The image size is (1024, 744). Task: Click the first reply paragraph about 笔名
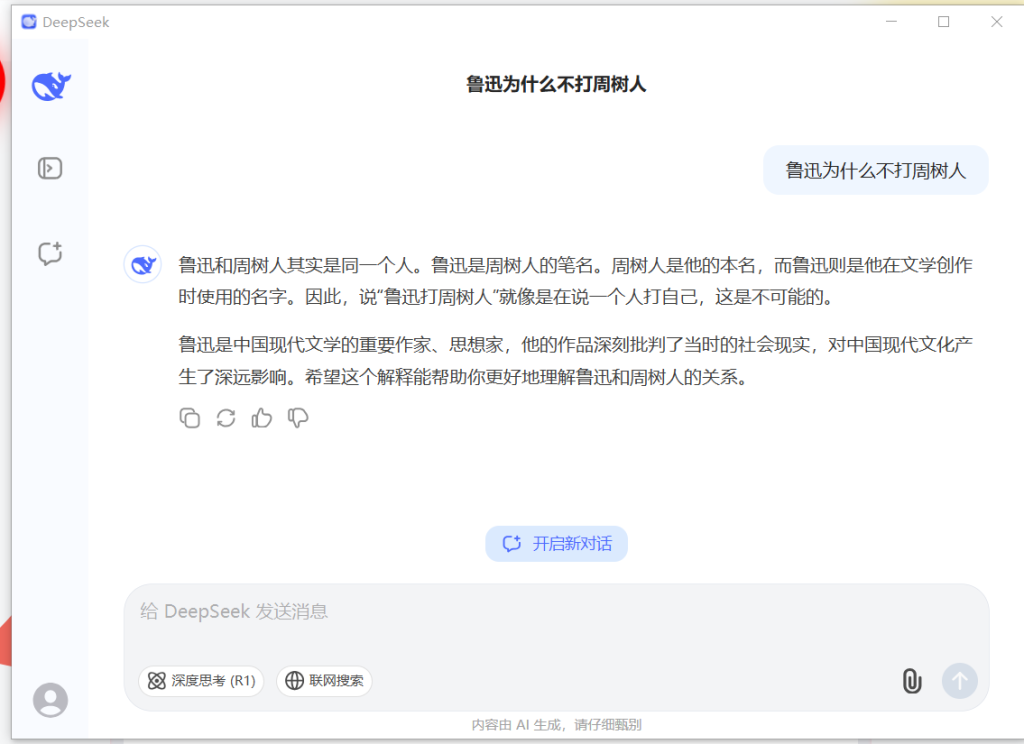click(575, 281)
